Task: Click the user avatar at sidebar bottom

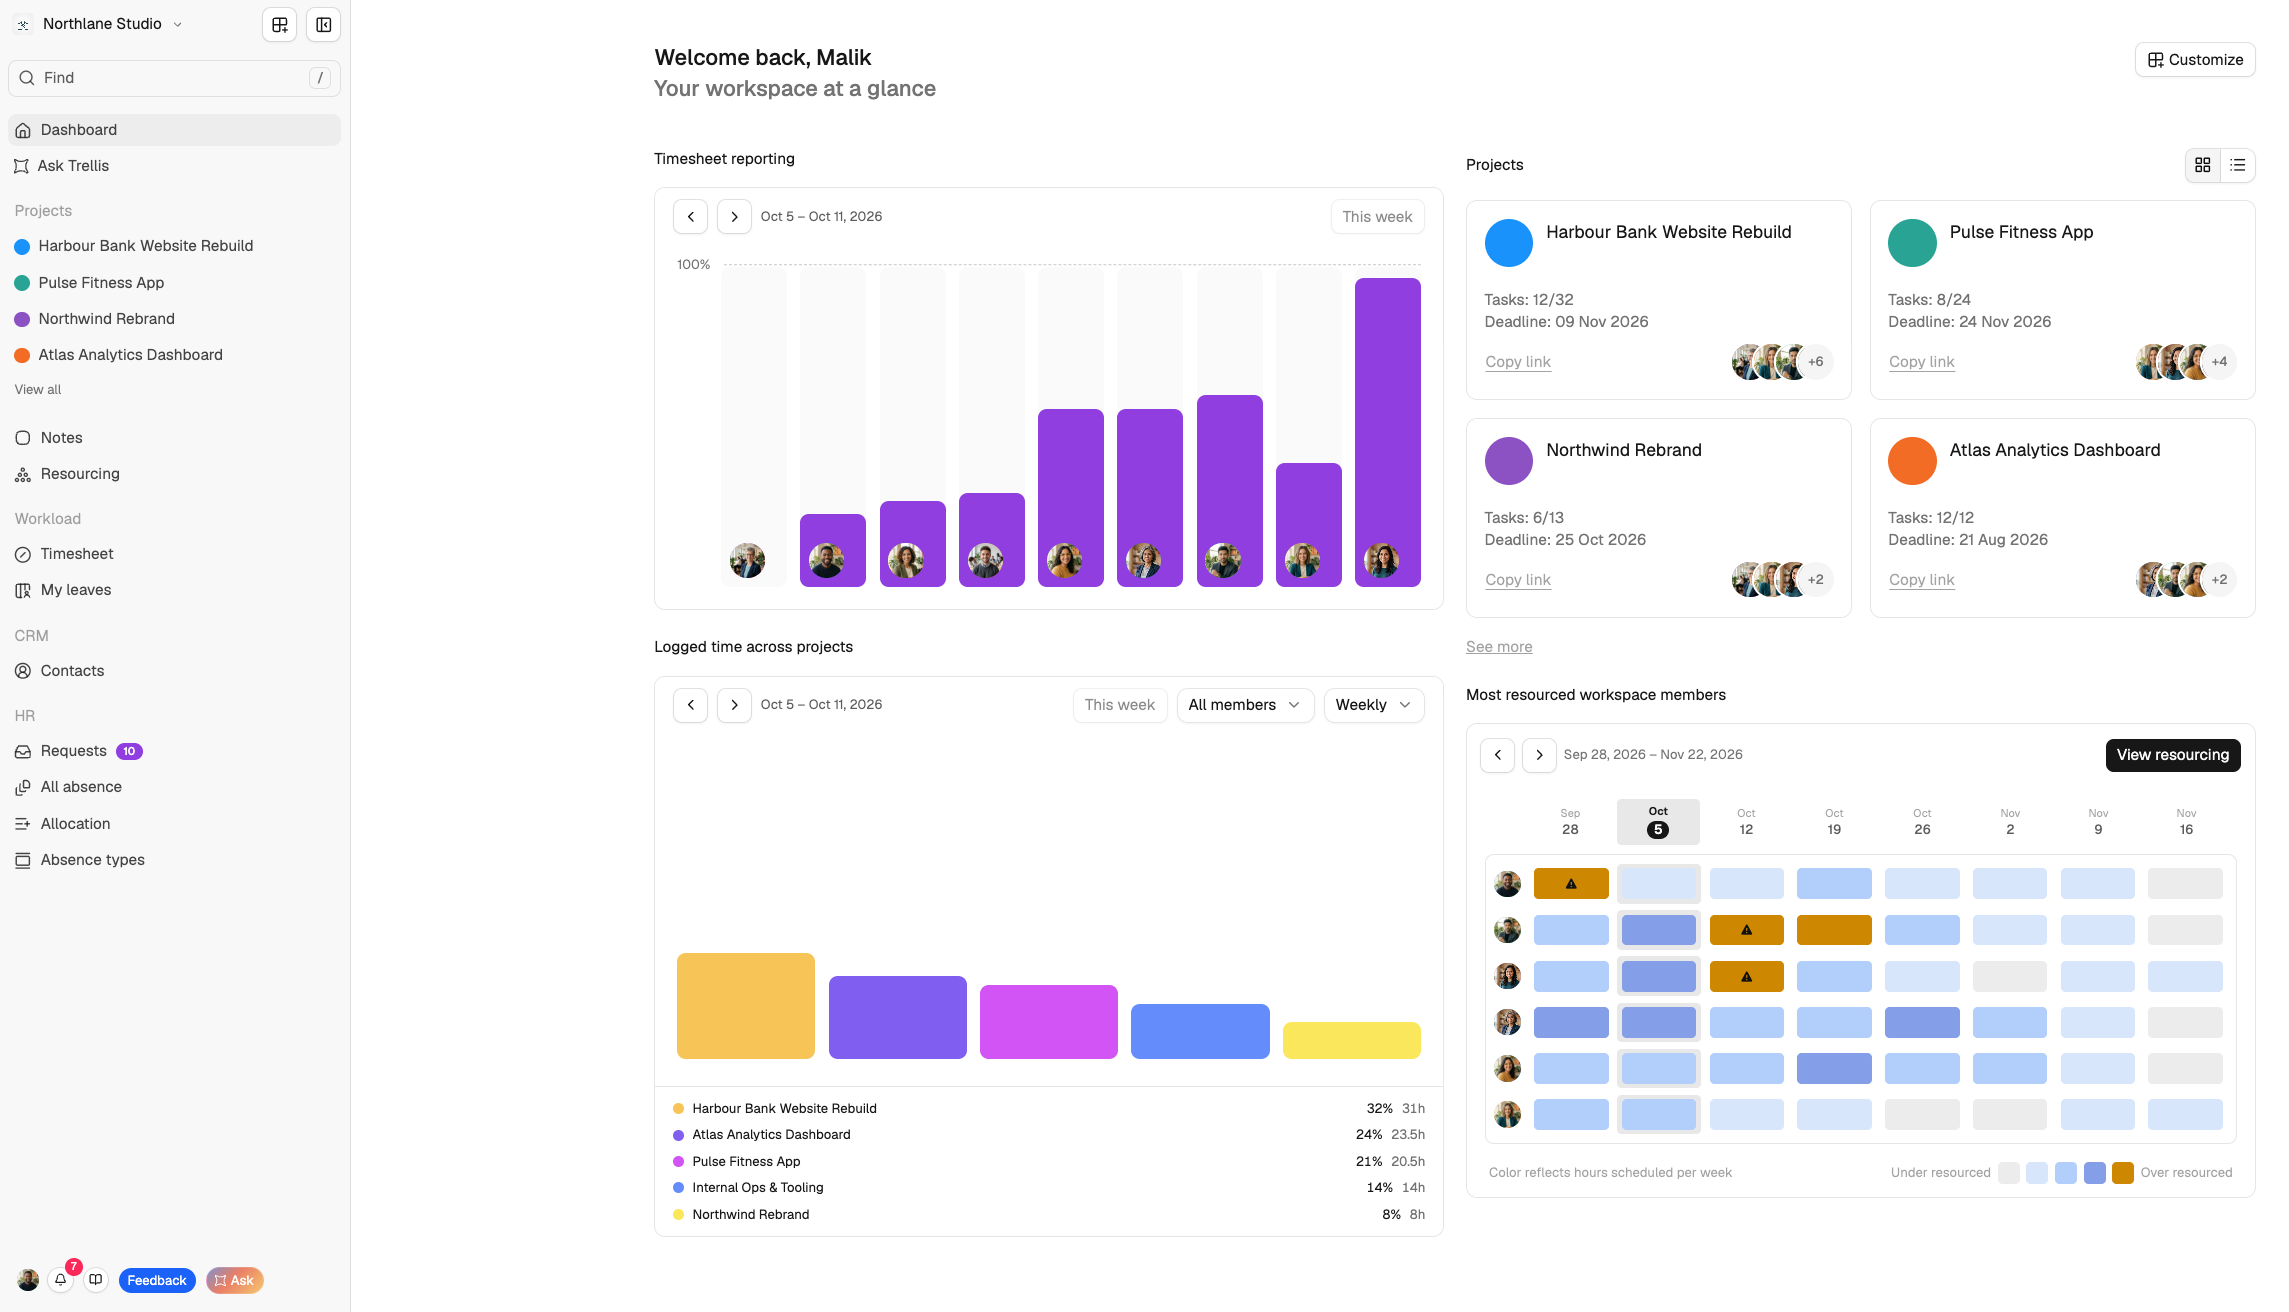Action: coord(28,1280)
